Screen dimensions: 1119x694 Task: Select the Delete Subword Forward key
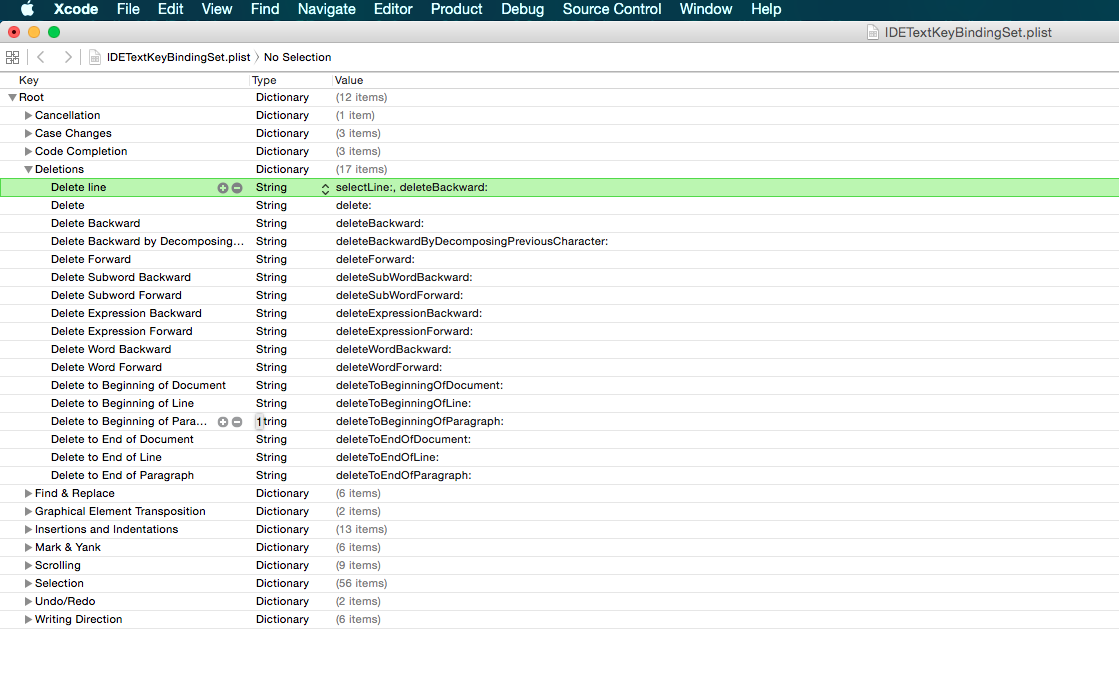pyautogui.click(x=116, y=295)
